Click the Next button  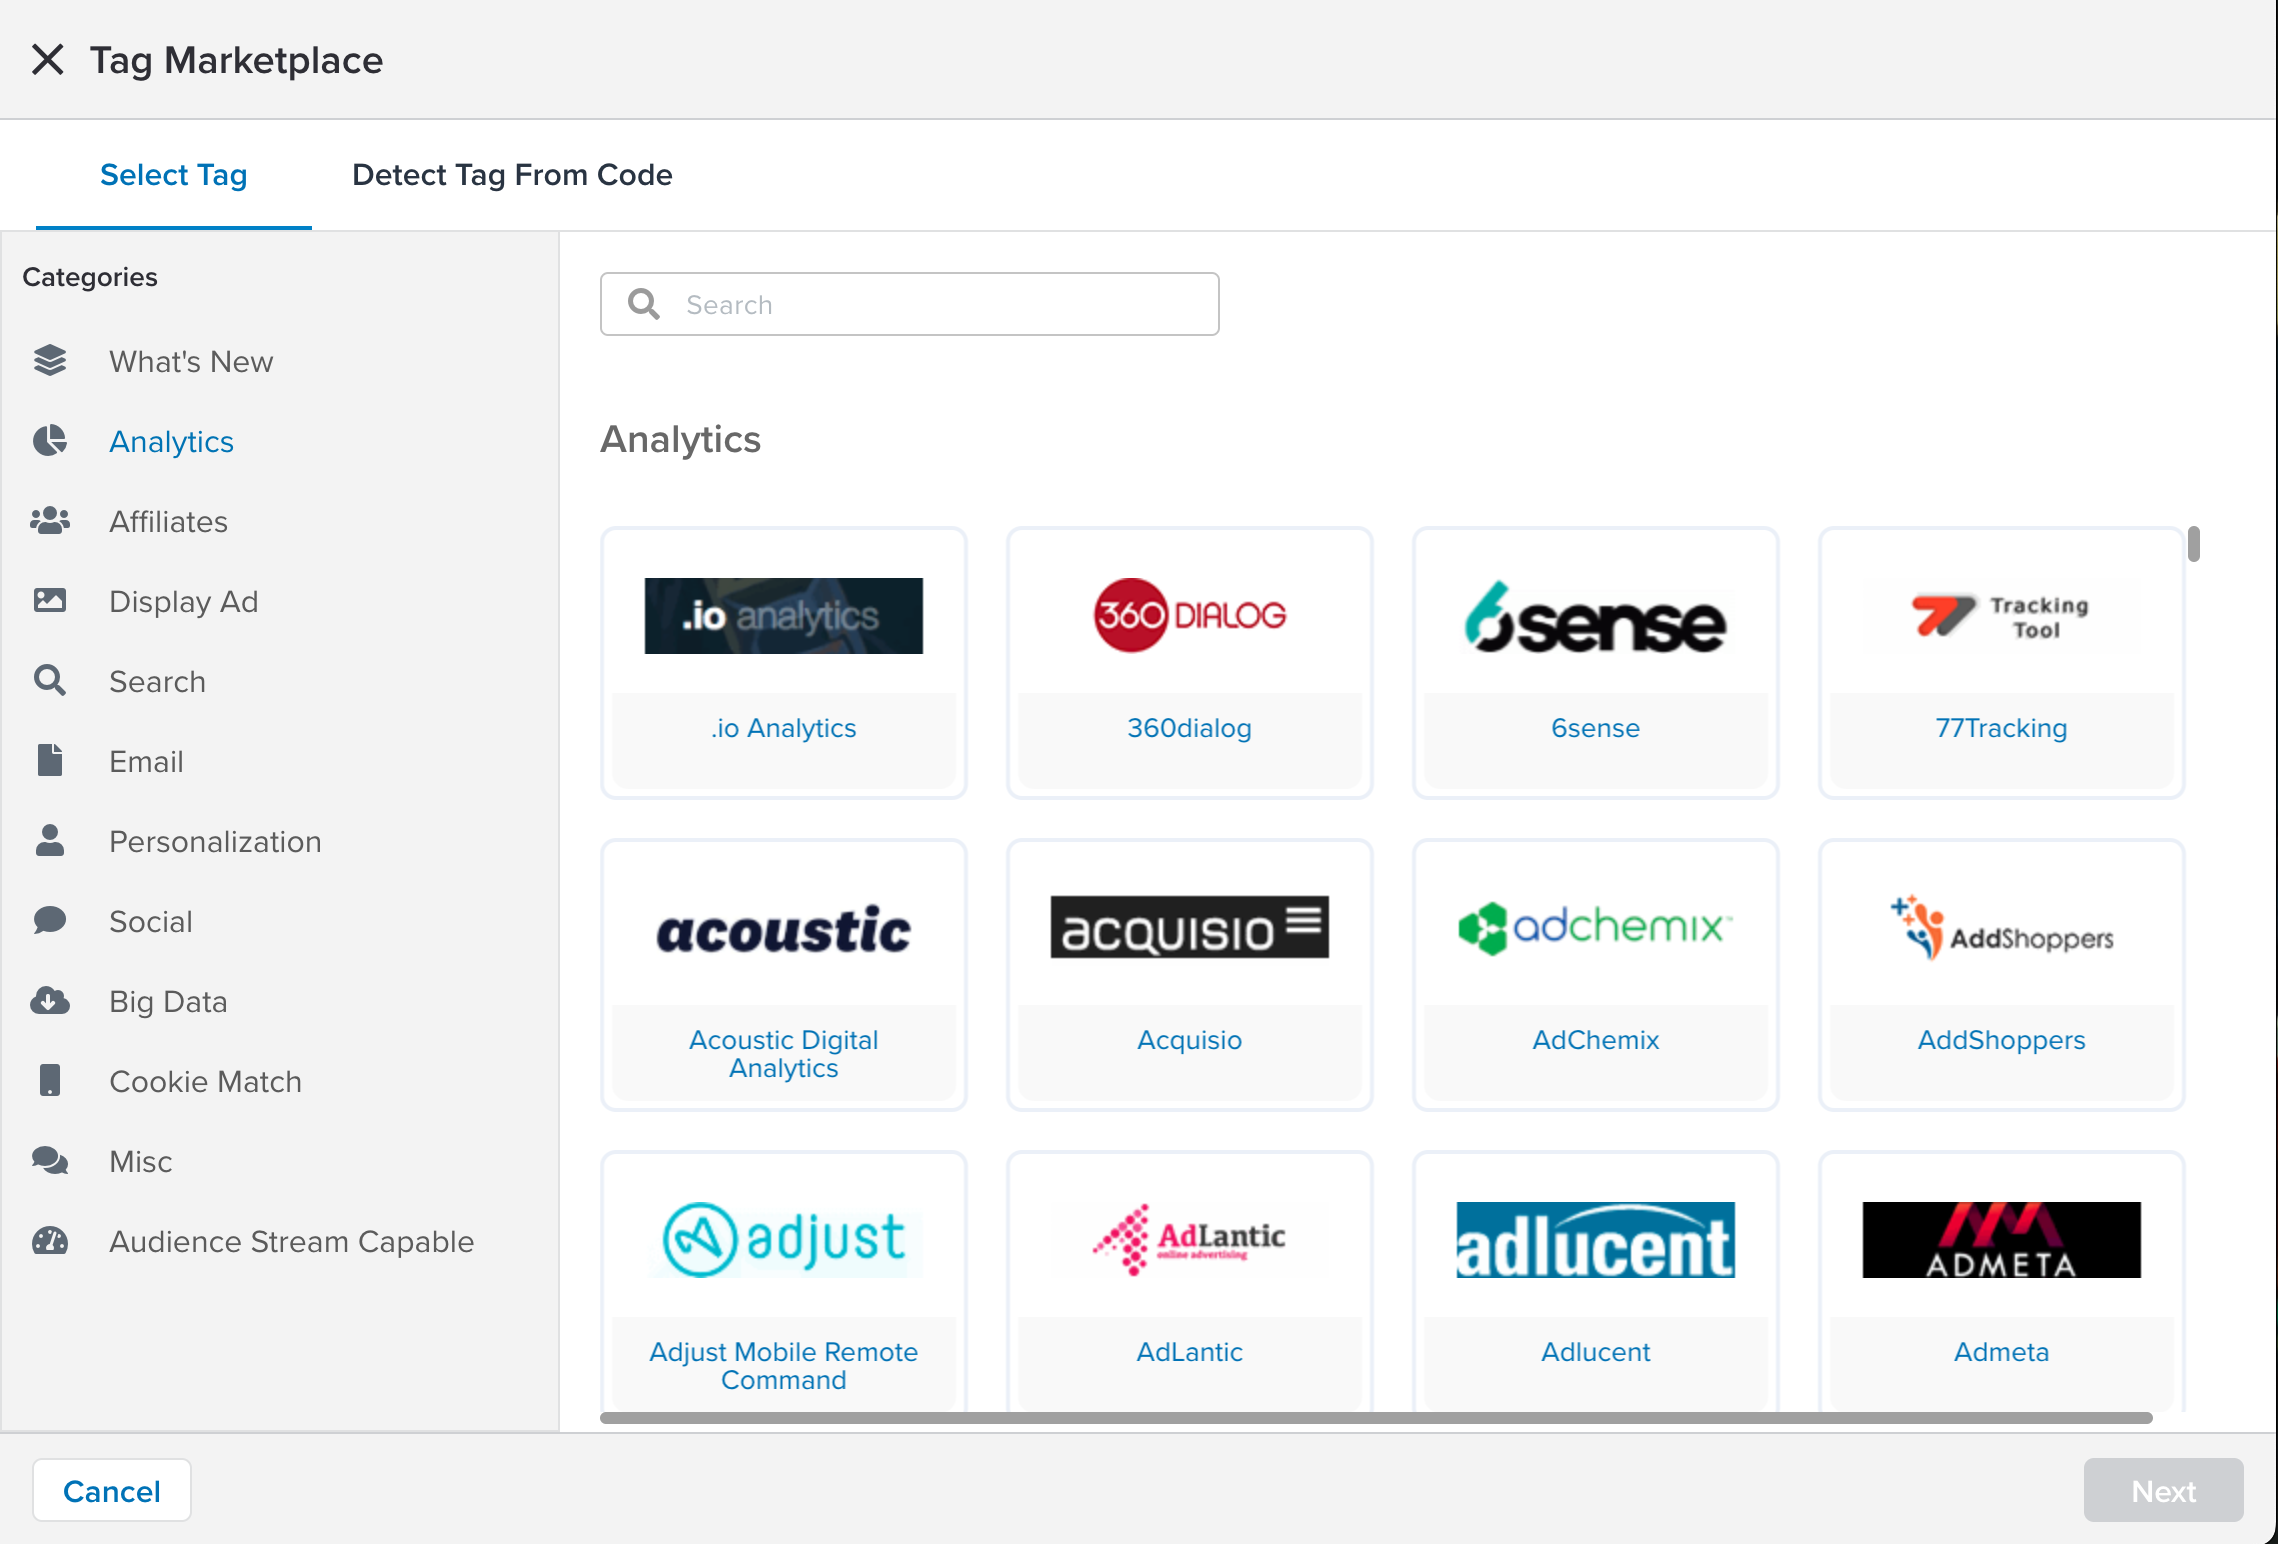click(x=2164, y=1490)
